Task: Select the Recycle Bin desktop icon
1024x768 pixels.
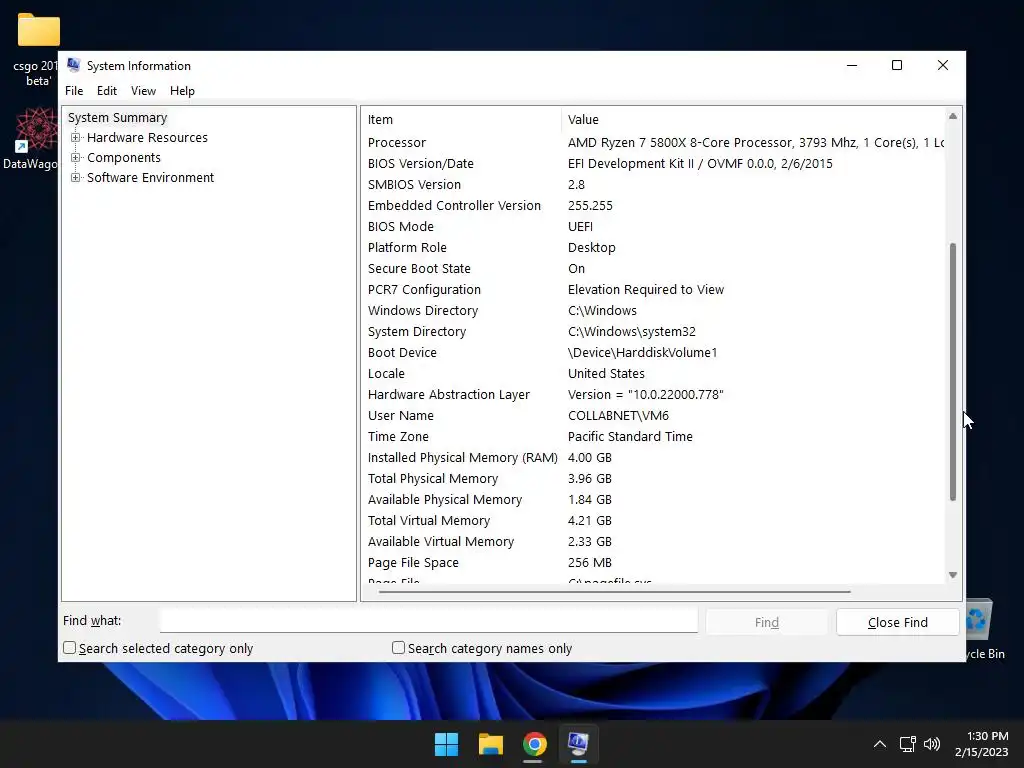Action: pyautogui.click(x=985, y=628)
